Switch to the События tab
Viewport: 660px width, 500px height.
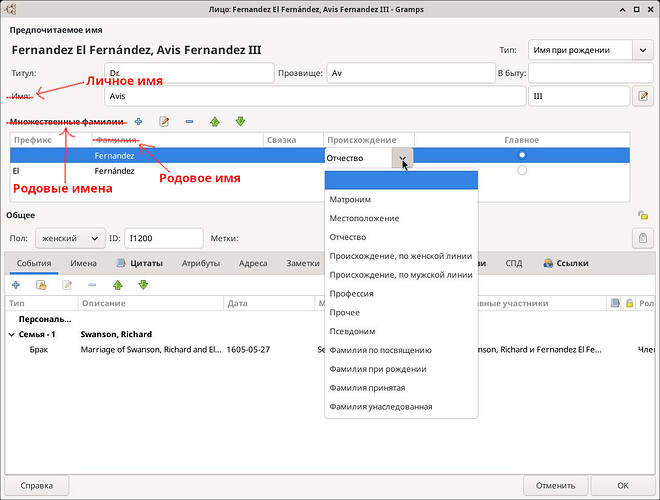click(34, 263)
